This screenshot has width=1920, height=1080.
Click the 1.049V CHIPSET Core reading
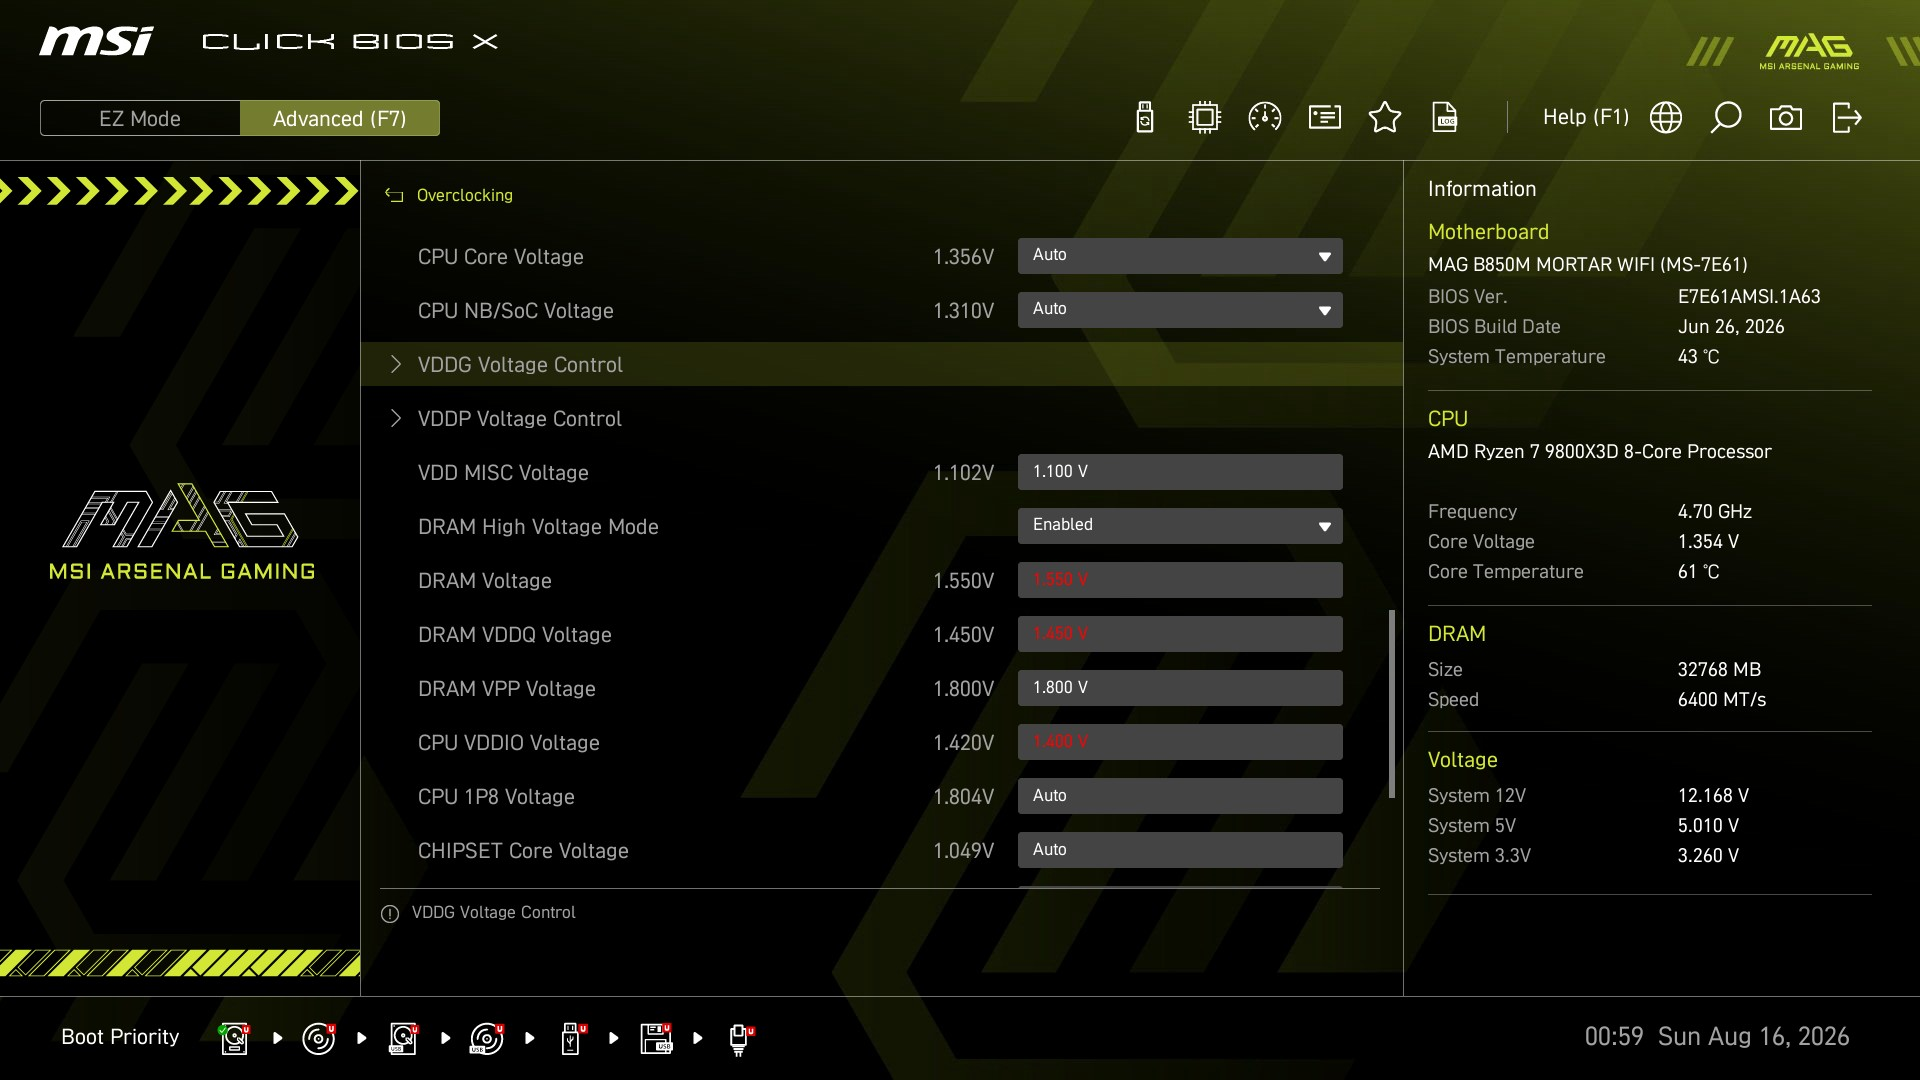(963, 851)
